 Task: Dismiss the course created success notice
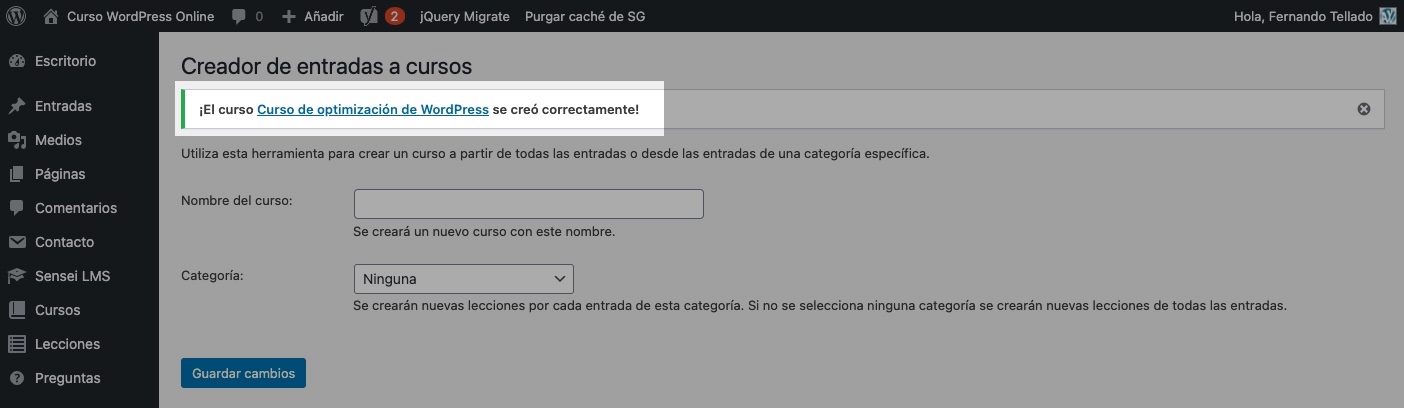pyautogui.click(x=1363, y=109)
